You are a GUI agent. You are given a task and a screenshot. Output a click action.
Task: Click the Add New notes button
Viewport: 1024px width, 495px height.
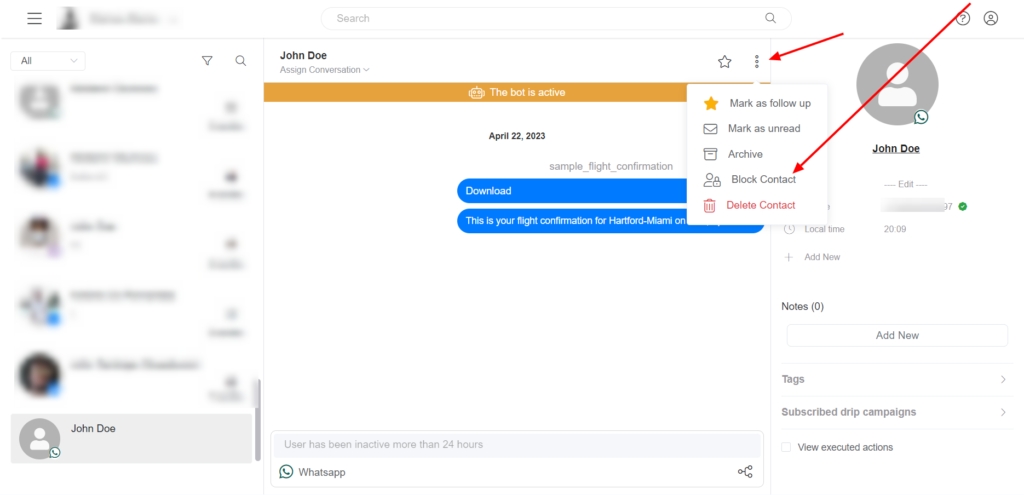pos(897,336)
